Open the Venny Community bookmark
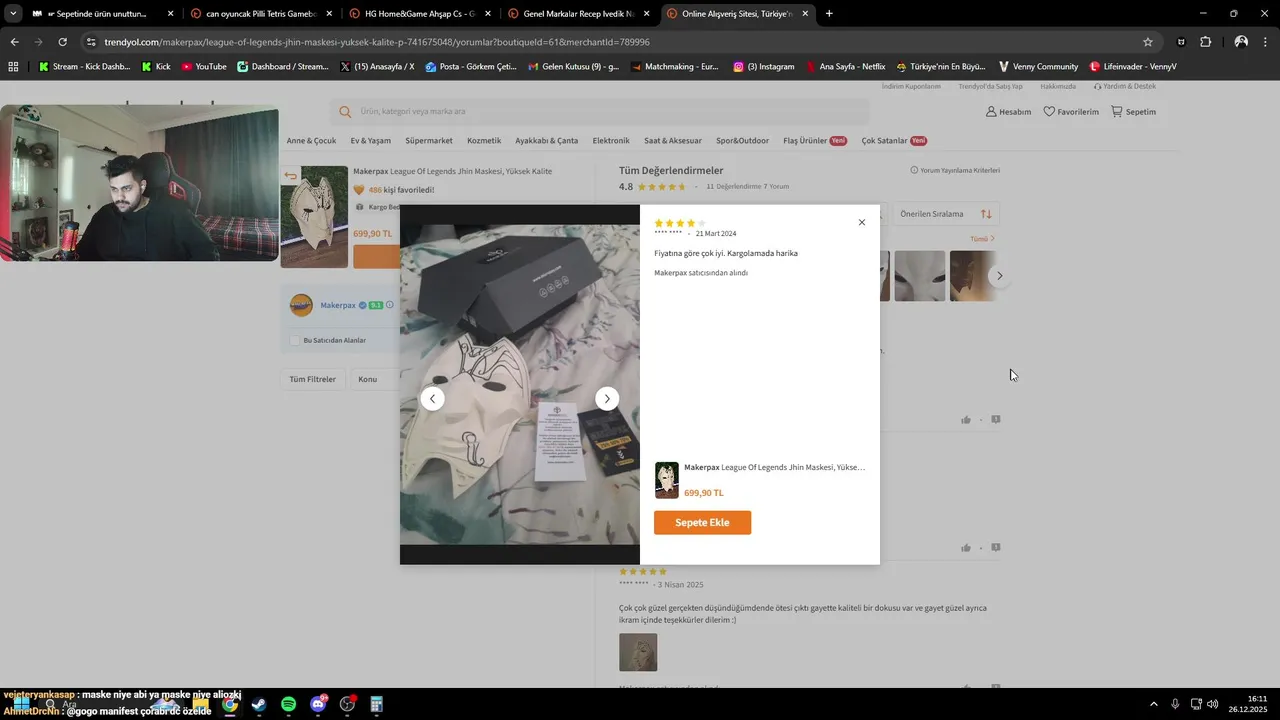 [1038, 66]
